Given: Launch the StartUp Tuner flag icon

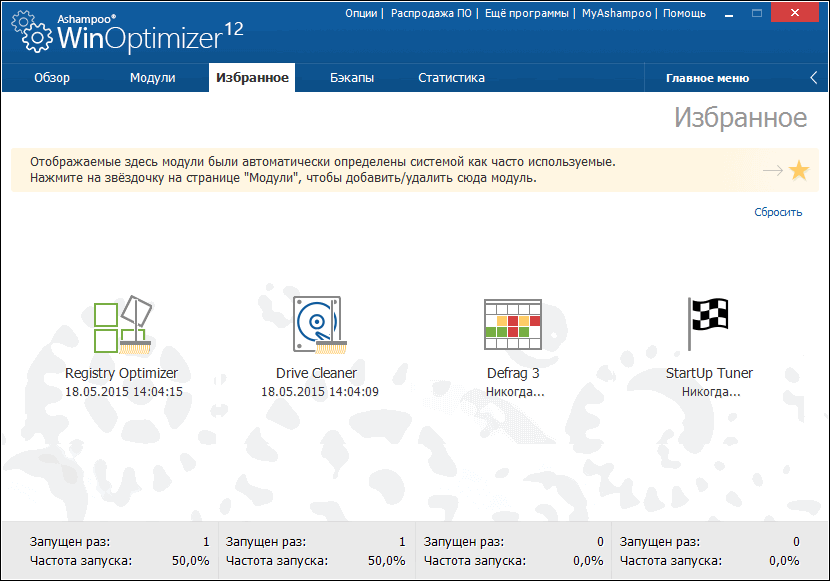Looking at the screenshot, I should pos(708,323).
